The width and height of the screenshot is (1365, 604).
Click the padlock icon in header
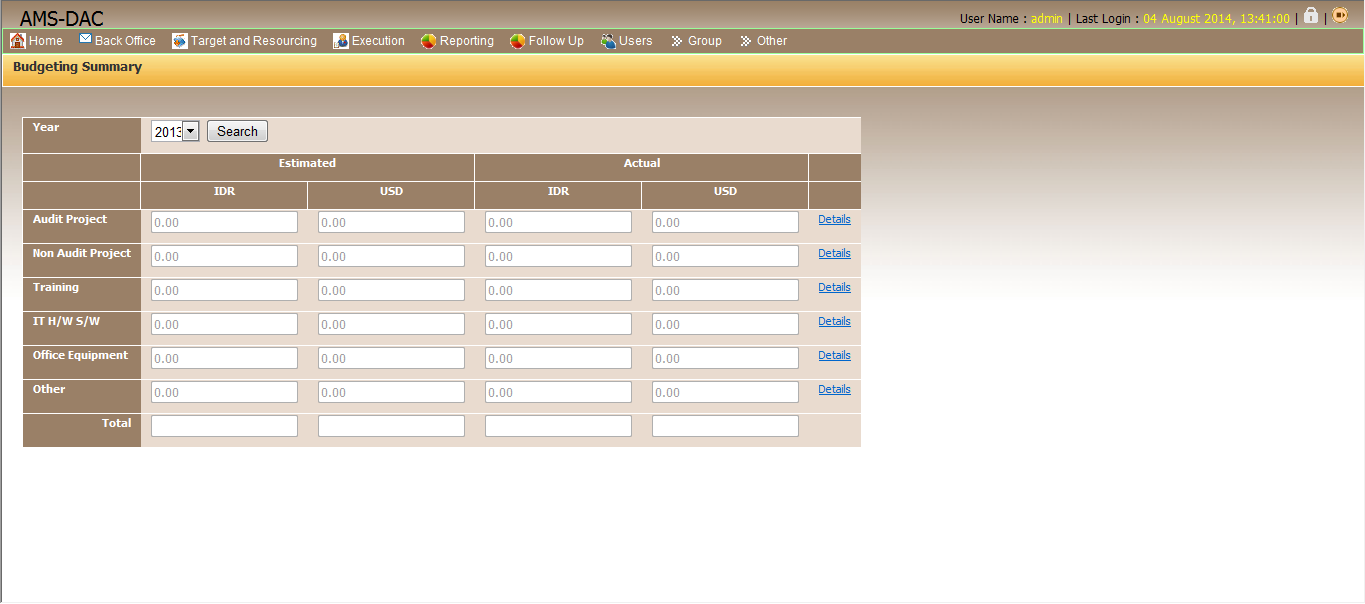(1311, 16)
